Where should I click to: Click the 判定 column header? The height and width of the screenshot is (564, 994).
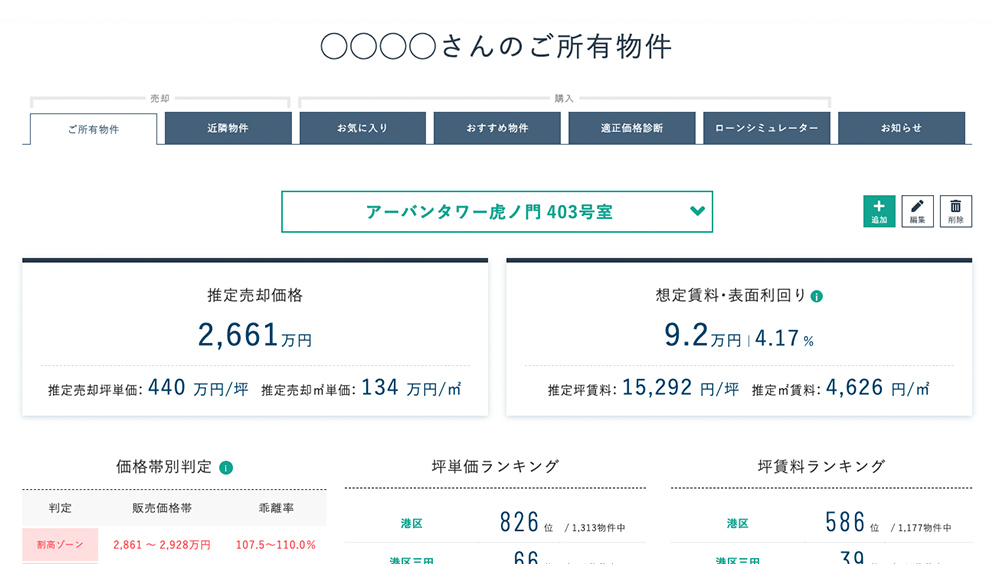click(x=60, y=508)
